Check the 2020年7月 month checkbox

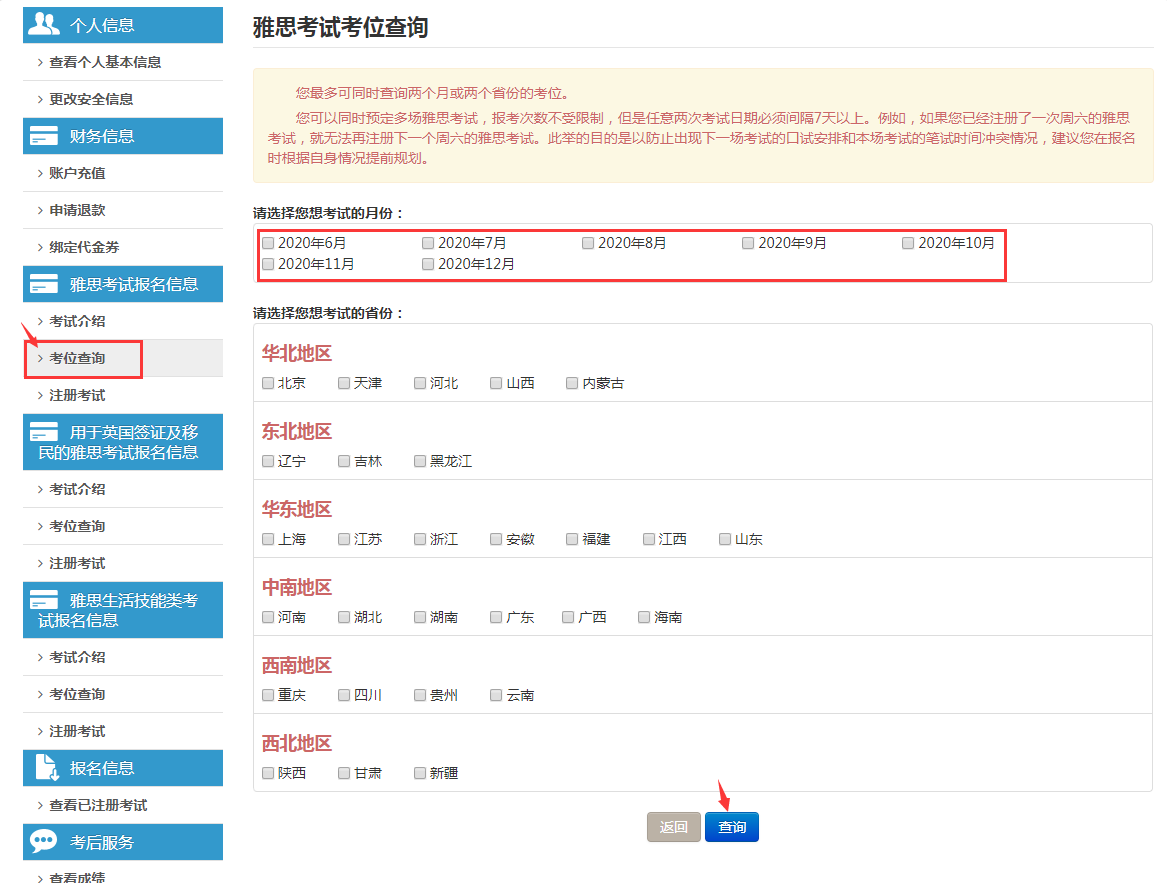pyautogui.click(x=428, y=242)
